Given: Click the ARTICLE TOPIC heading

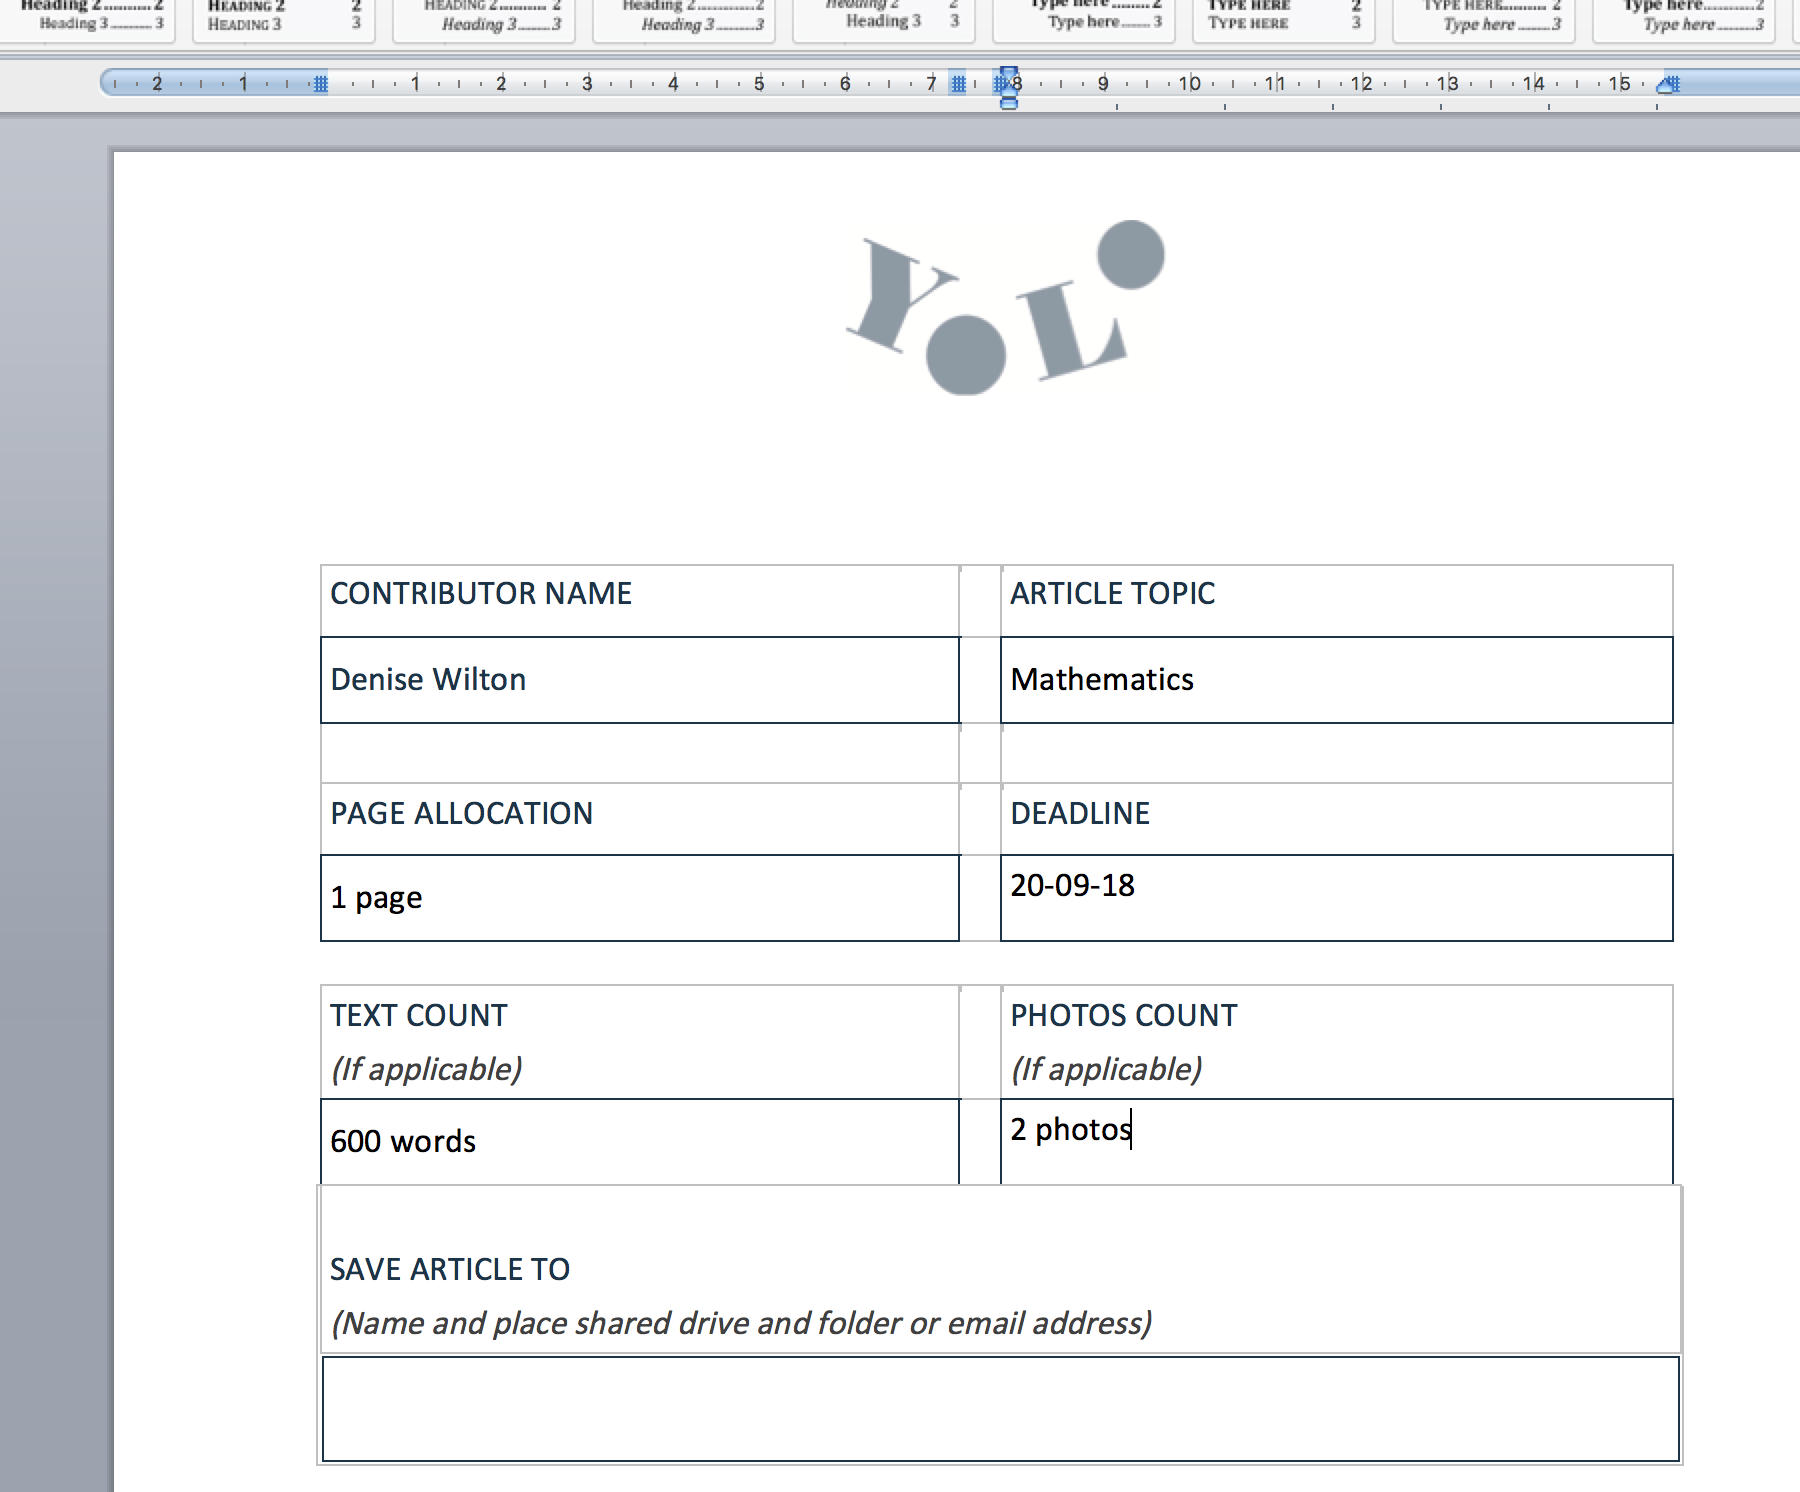Looking at the screenshot, I should [x=1113, y=594].
